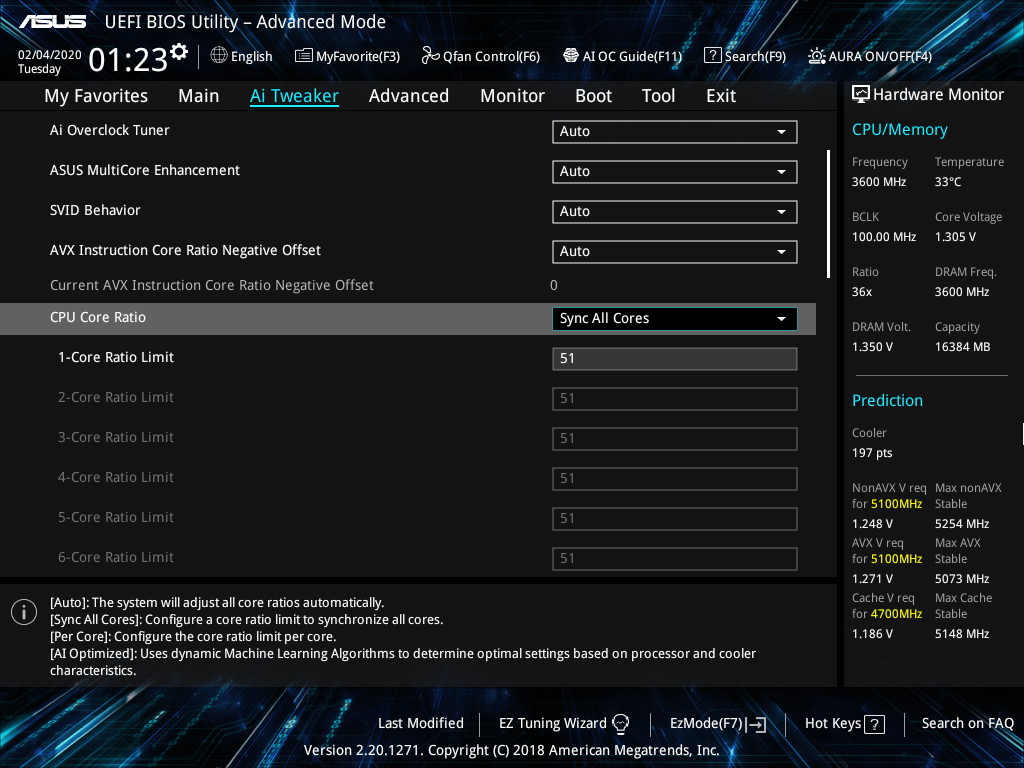This screenshot has height=768, width=1024.
Task: Click the Qfan Control fan icon
Action: pos(430,56)
